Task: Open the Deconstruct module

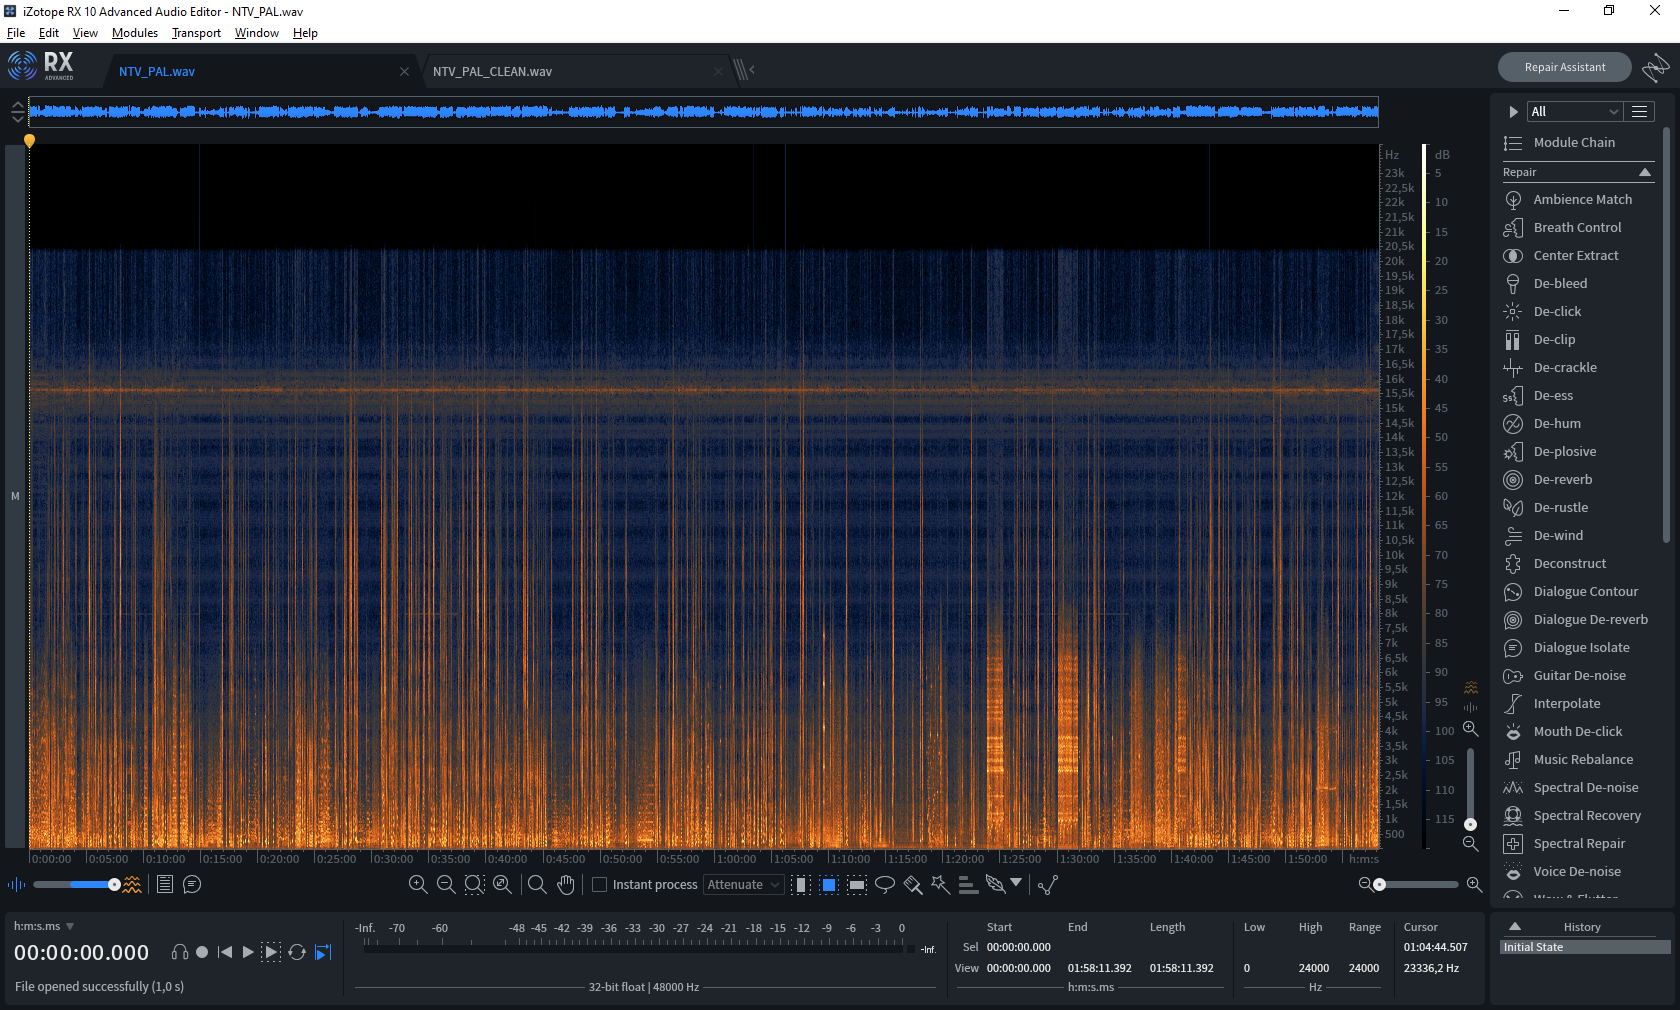Action: pyautogui.click(x=1580, y=564)
